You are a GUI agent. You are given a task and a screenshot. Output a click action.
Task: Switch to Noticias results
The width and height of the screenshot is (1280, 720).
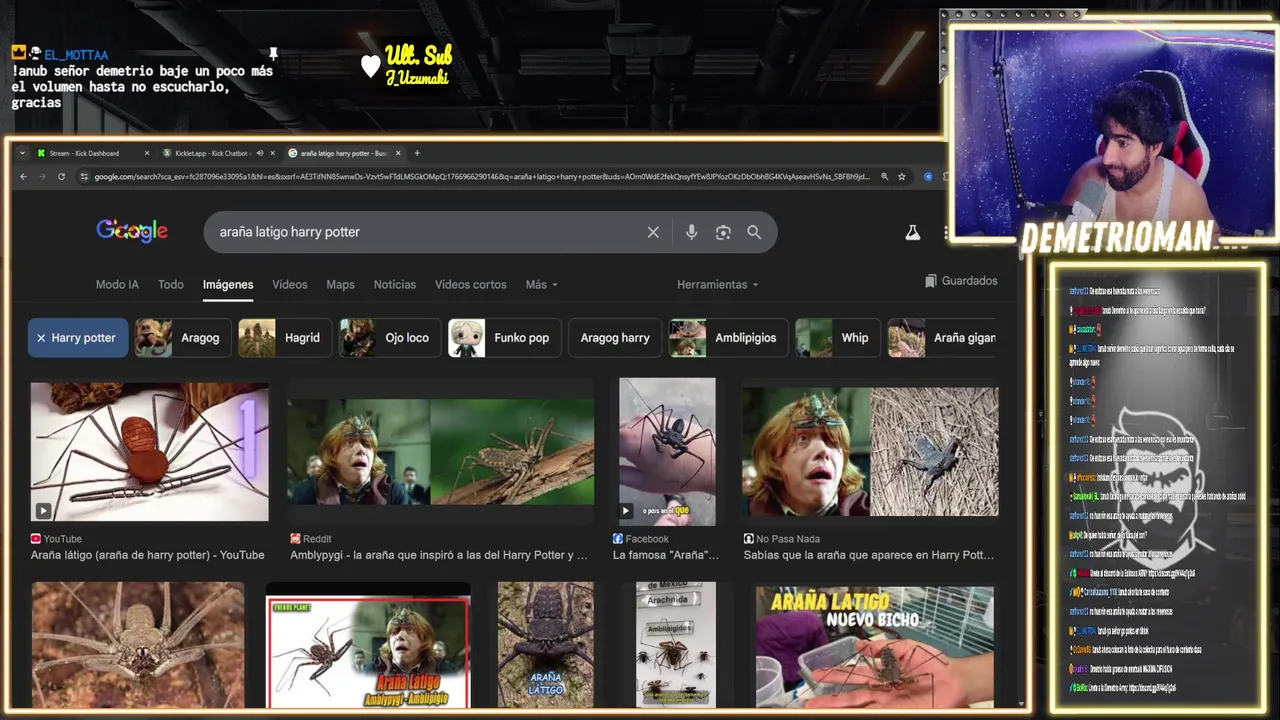[x=395, y=285]
